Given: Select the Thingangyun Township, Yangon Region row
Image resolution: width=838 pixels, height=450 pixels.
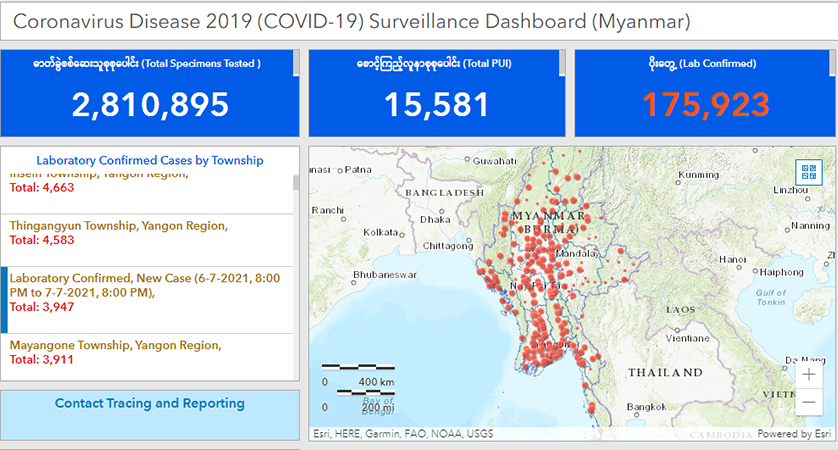Looking at the screenshot, I should [147, 240].
